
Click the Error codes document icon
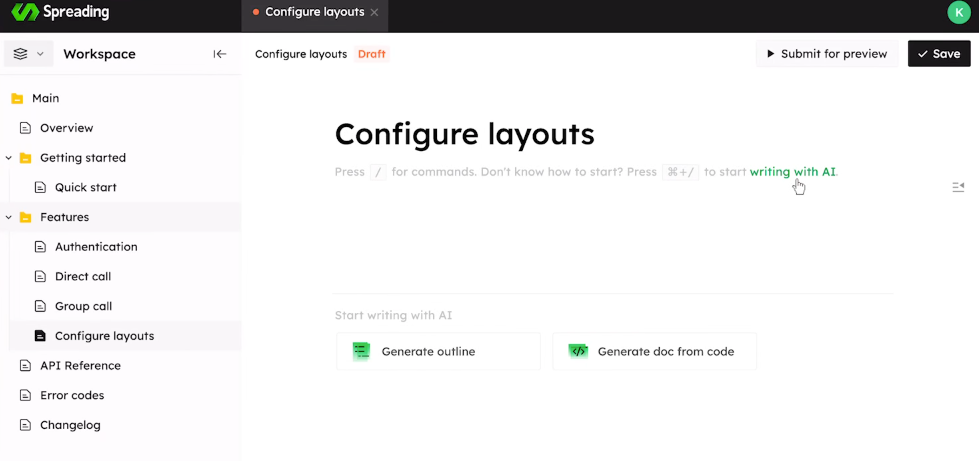point(25,395)
